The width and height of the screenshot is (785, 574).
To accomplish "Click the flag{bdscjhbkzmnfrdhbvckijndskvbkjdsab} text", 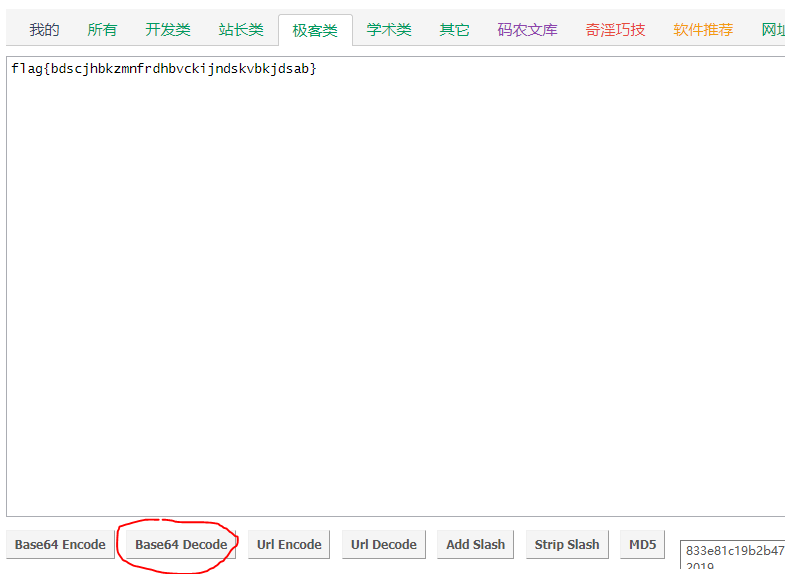I will coord(164,69).
